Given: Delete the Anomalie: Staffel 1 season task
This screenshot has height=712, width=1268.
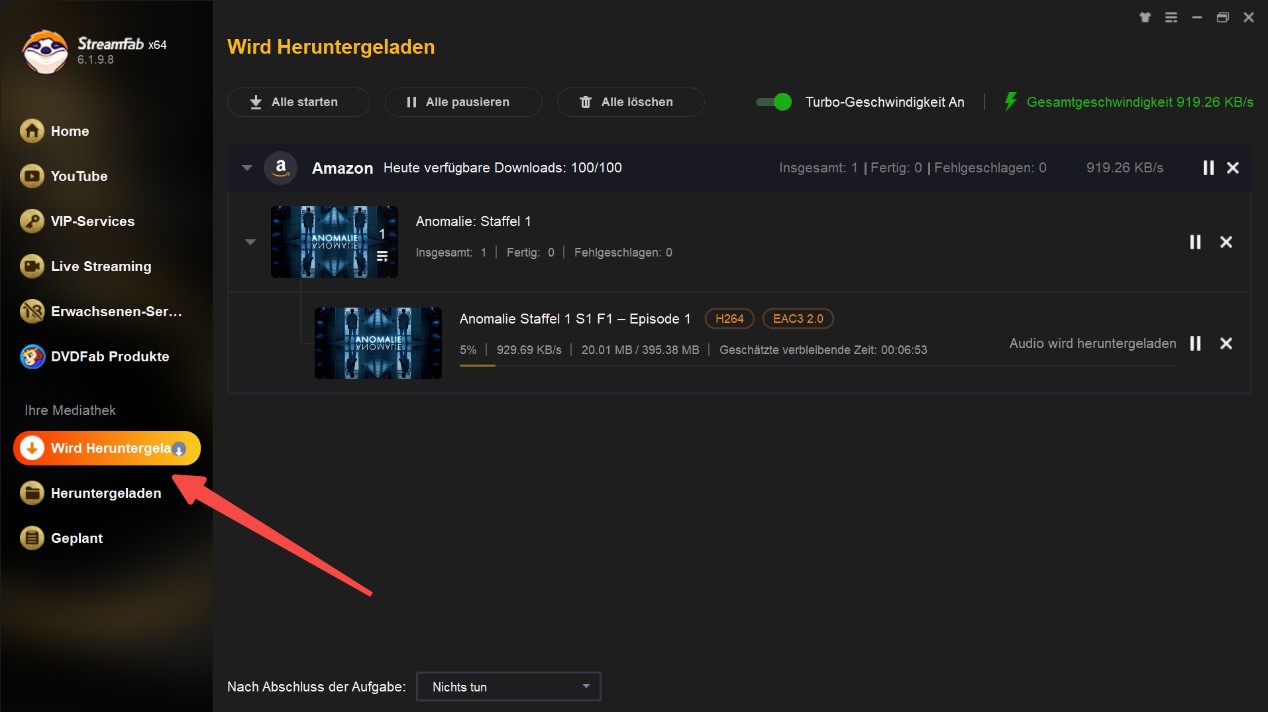Looking at the screenshot, I should point(1226,242).
